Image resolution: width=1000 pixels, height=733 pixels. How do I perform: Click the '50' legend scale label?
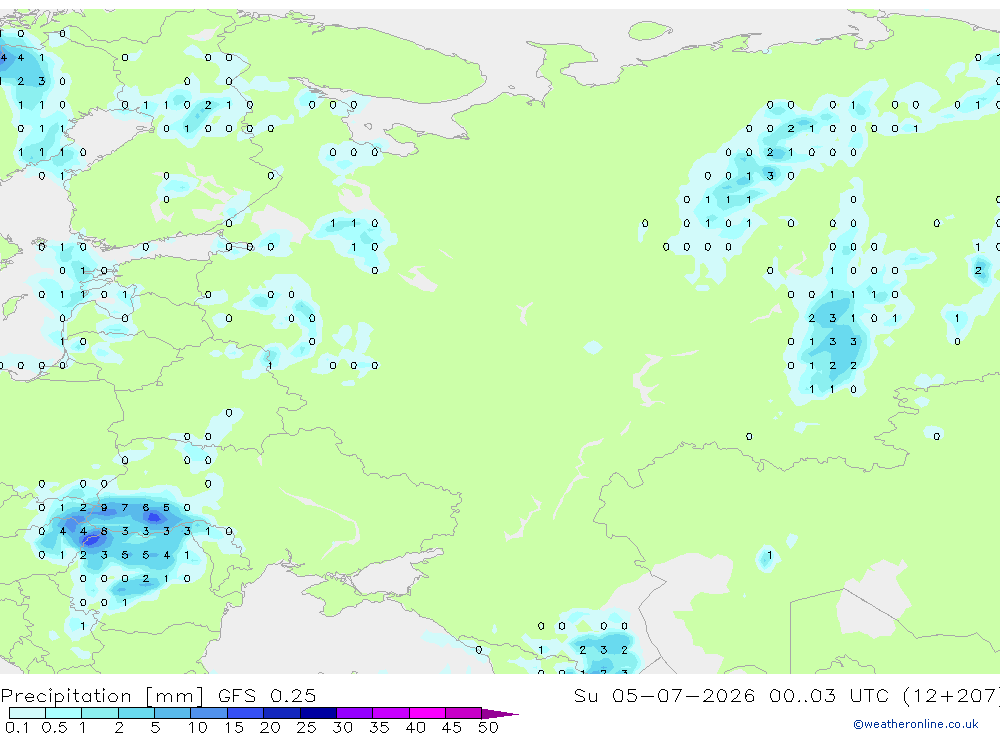(x=488, y=727)
